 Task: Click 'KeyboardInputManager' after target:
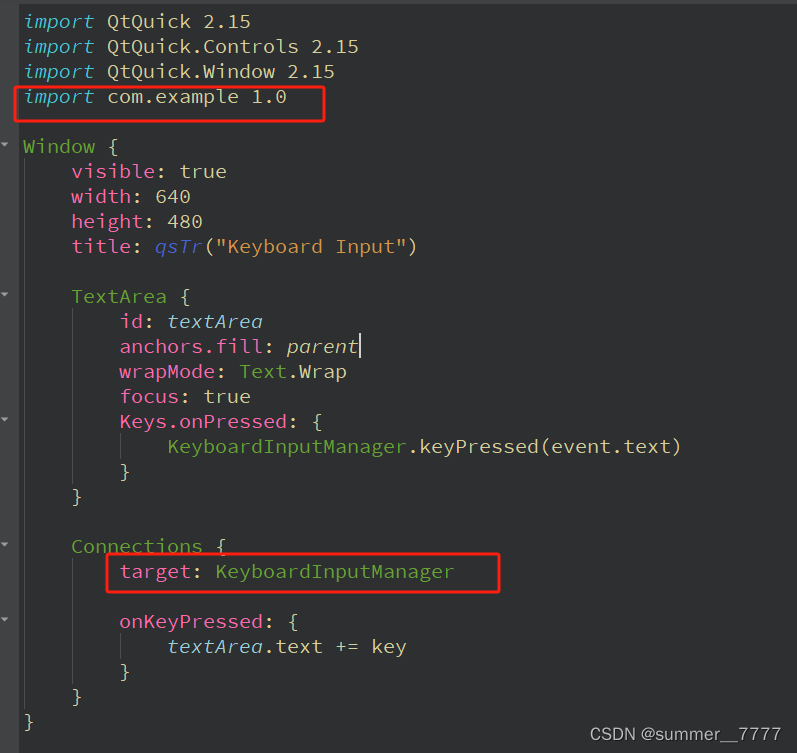(334, 571)
